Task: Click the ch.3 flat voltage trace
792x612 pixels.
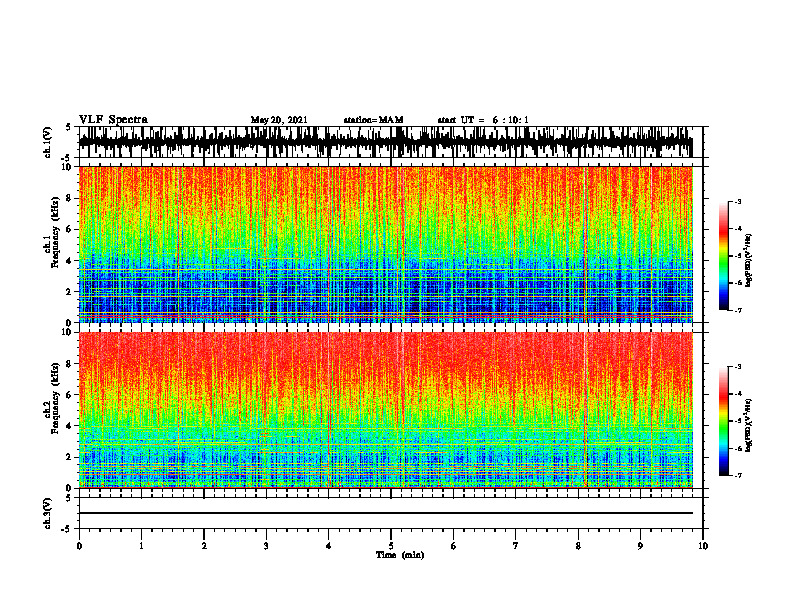Action: (386, 513)
